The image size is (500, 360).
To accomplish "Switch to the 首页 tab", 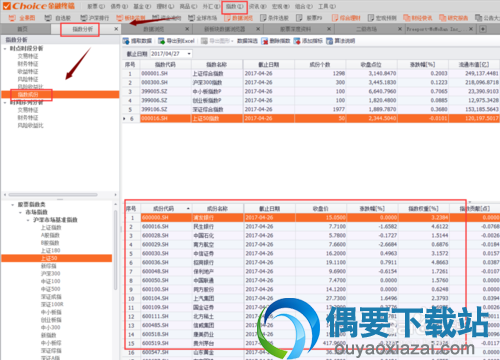I will point(23,29).
